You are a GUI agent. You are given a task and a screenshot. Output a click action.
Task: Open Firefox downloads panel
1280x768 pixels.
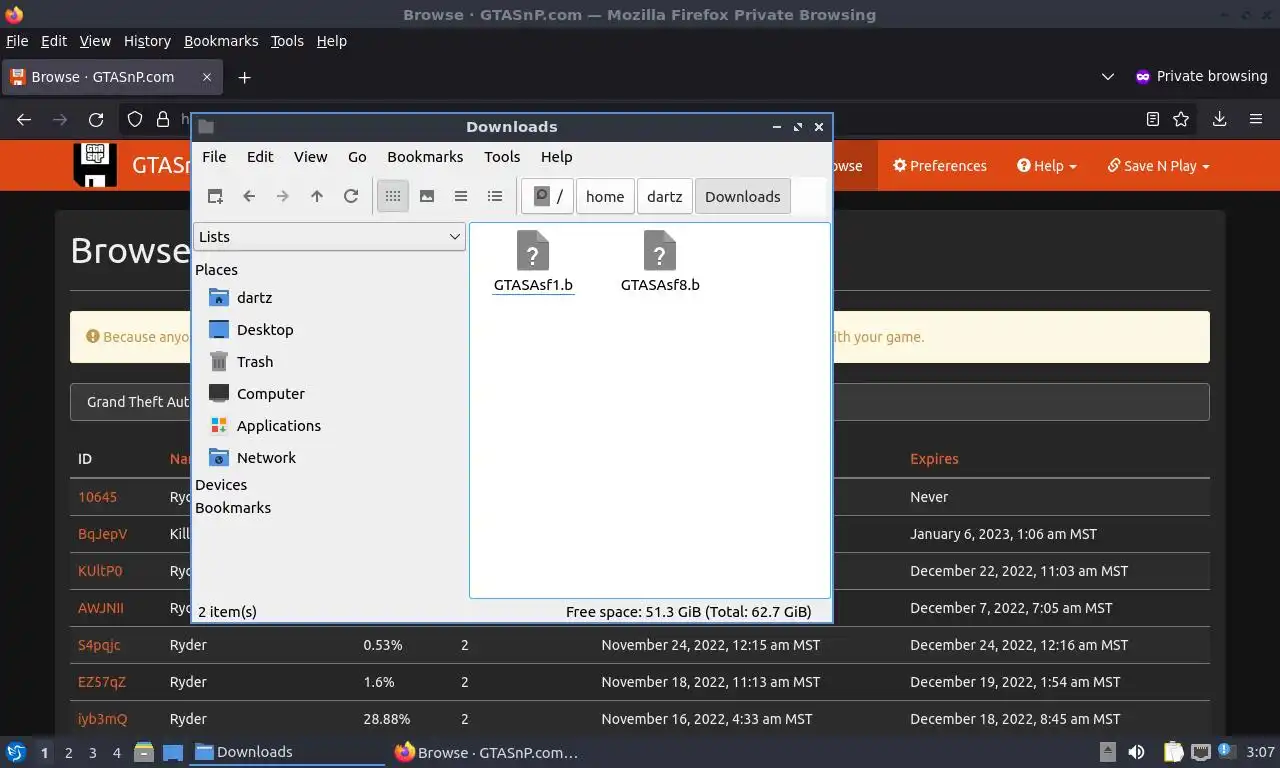coord(1219,119)
